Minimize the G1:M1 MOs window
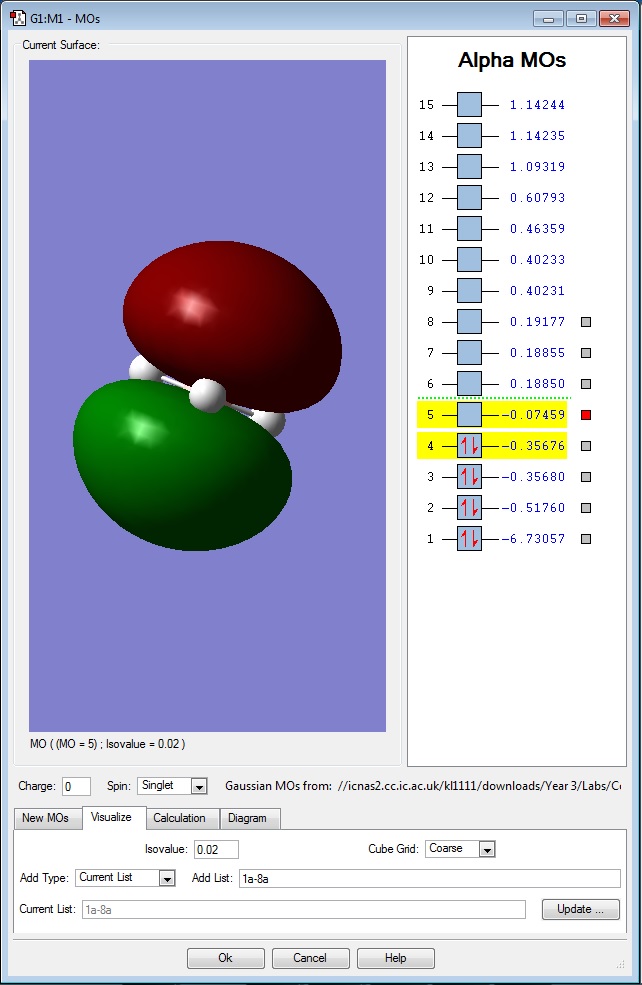 click(548, 18)
